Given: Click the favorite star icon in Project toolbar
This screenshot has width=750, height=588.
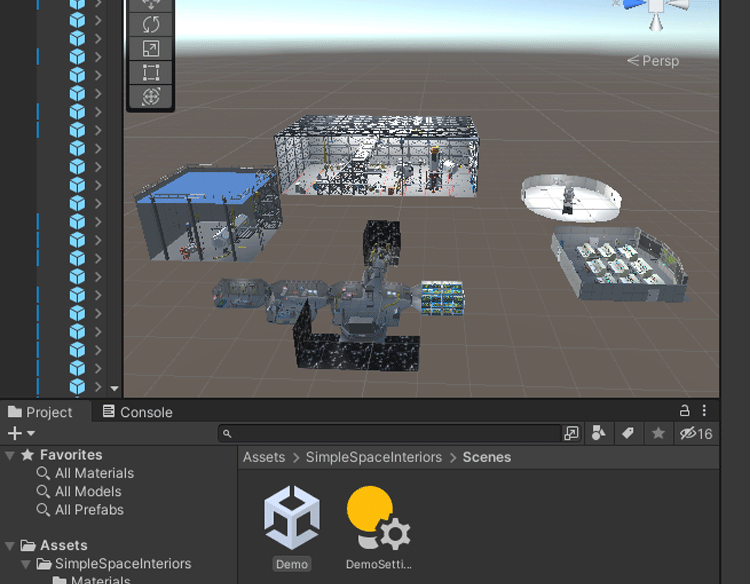Looking at the screenshot, I should tap(658, 433).
